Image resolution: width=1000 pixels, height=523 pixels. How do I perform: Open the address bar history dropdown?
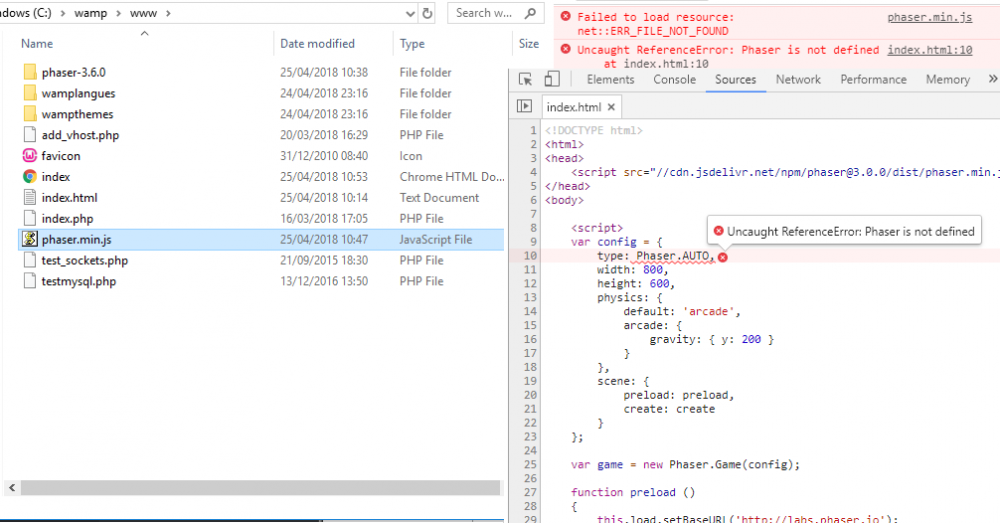[x=410, y=13]
